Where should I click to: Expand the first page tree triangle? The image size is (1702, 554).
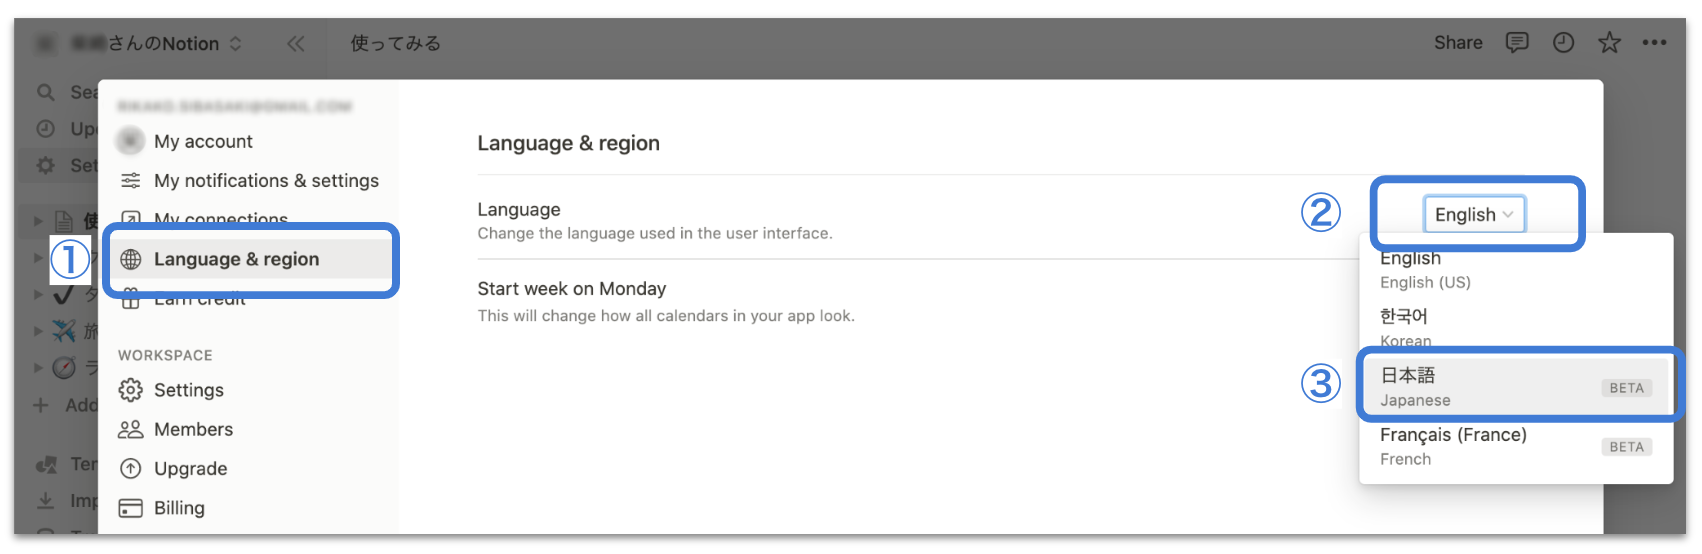[x=38, y=221]
